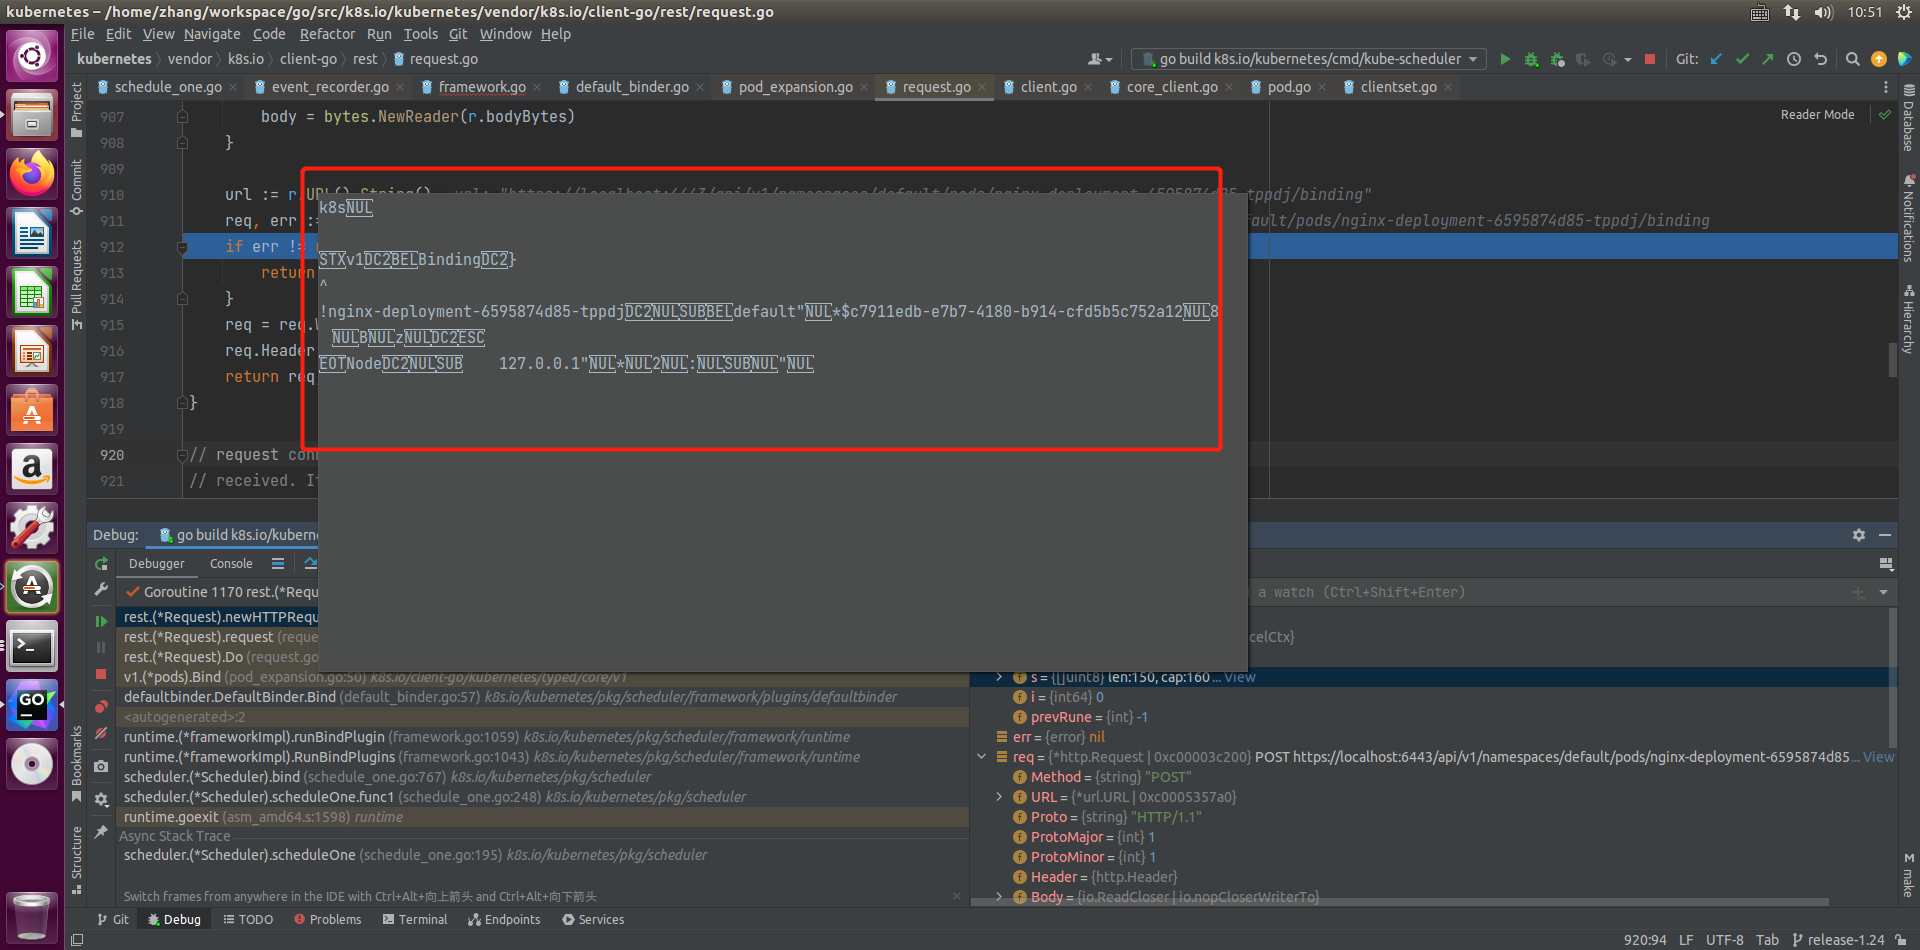
Task: Expand the s byte slice variable
Action: point(999,677)
